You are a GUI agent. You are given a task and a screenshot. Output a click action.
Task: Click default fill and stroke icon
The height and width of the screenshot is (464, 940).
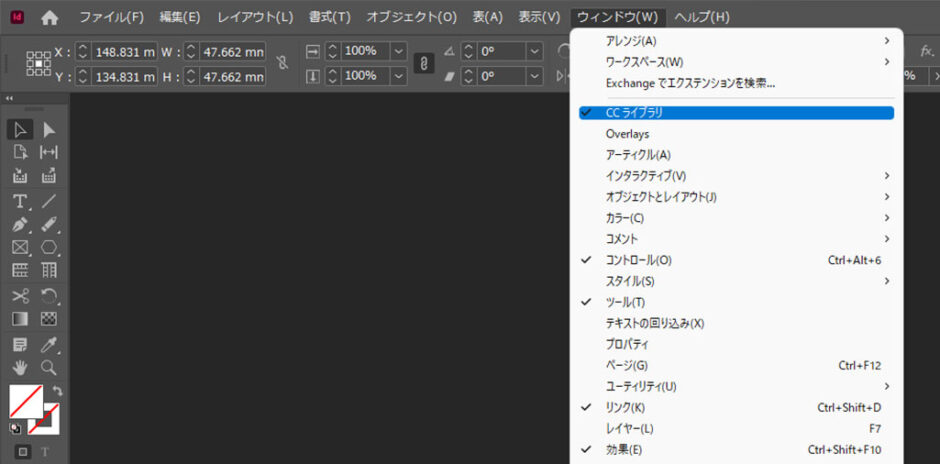[15, 428]
